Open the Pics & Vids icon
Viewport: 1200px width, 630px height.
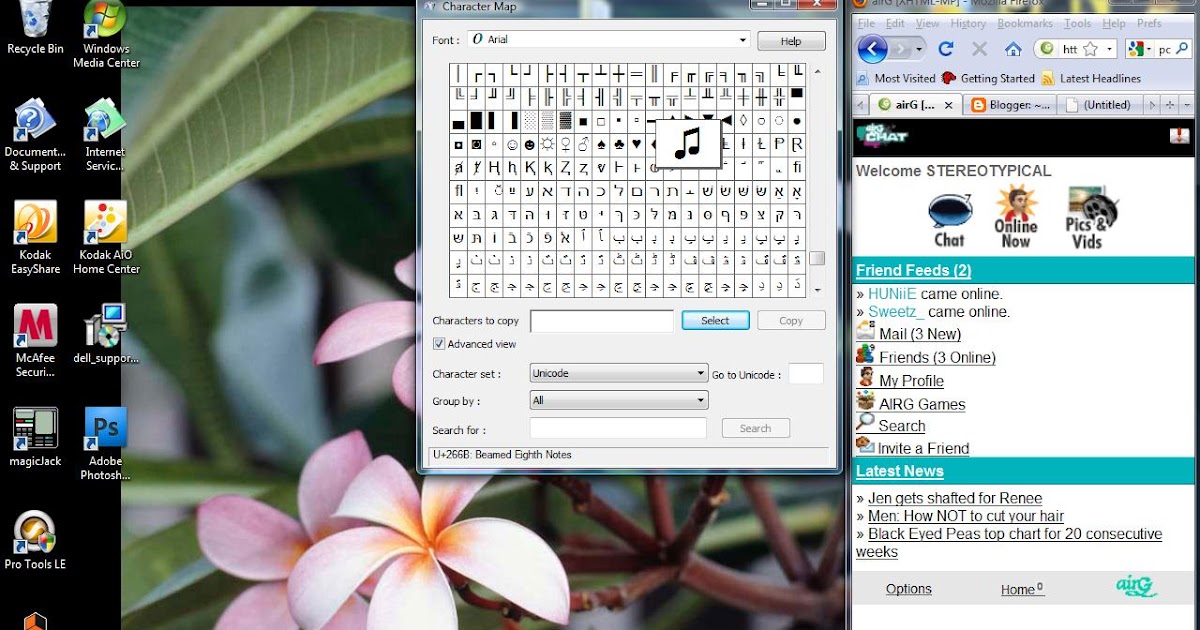1089,217
